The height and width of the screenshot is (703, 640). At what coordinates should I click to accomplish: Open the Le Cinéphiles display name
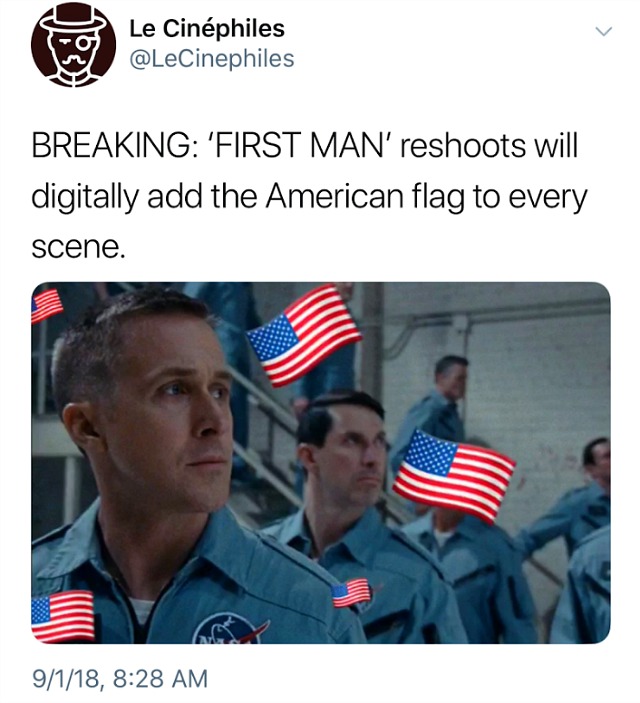[207, 29]
